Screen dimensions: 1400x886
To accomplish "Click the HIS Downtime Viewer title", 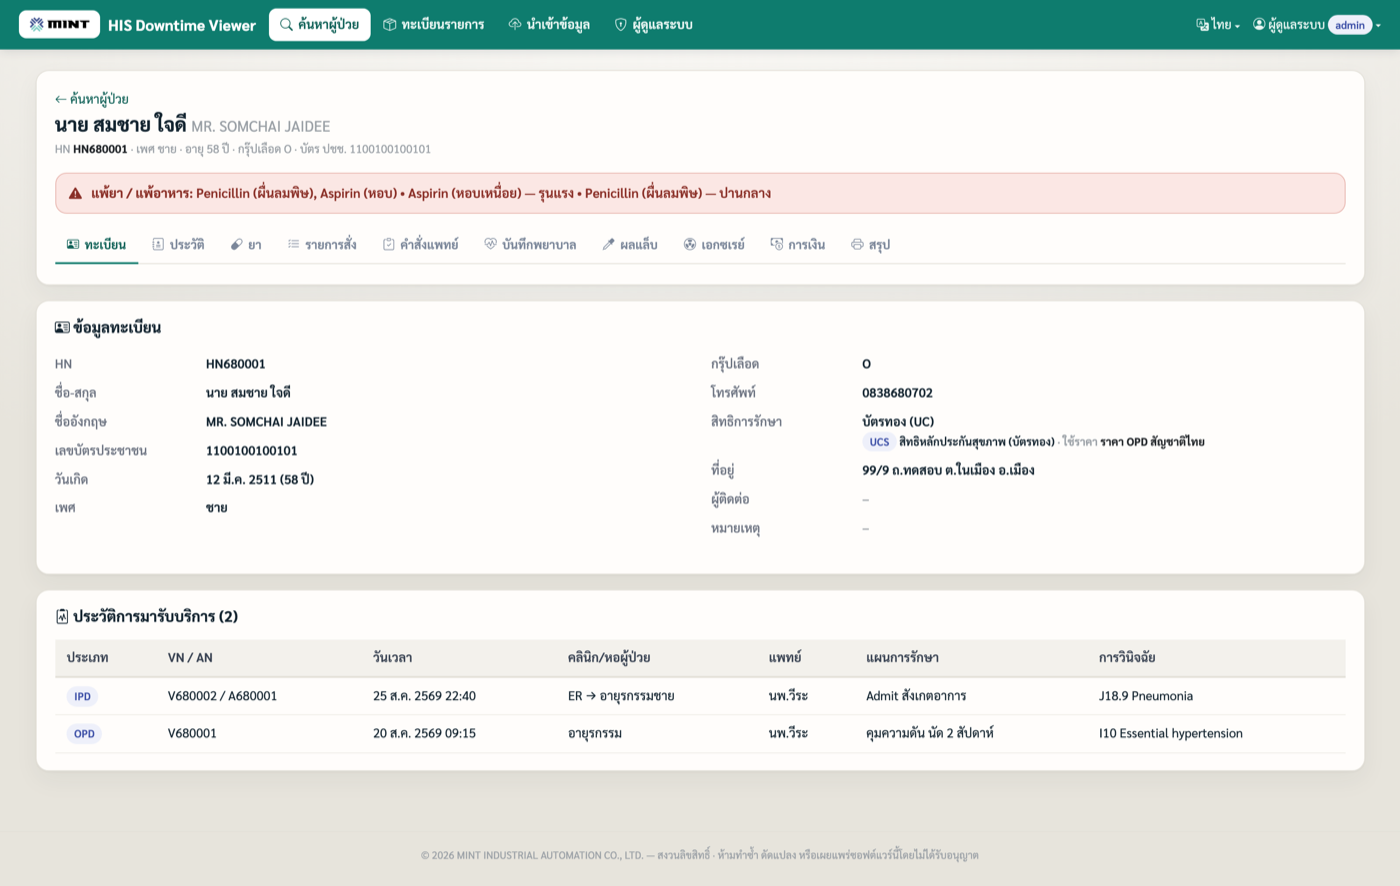I will pyautogui.click(x=182, y=25).
